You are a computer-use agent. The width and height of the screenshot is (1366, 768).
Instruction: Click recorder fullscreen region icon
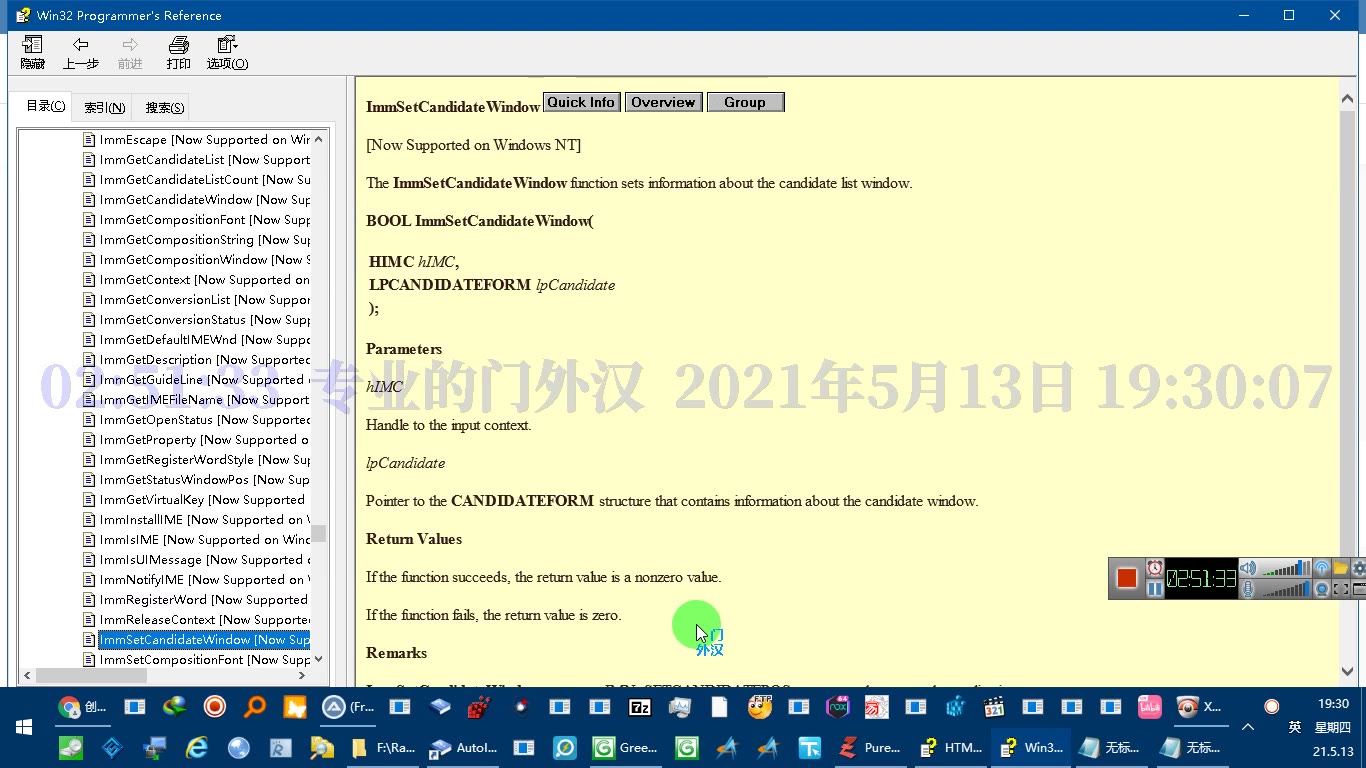tap(1340, 589)
